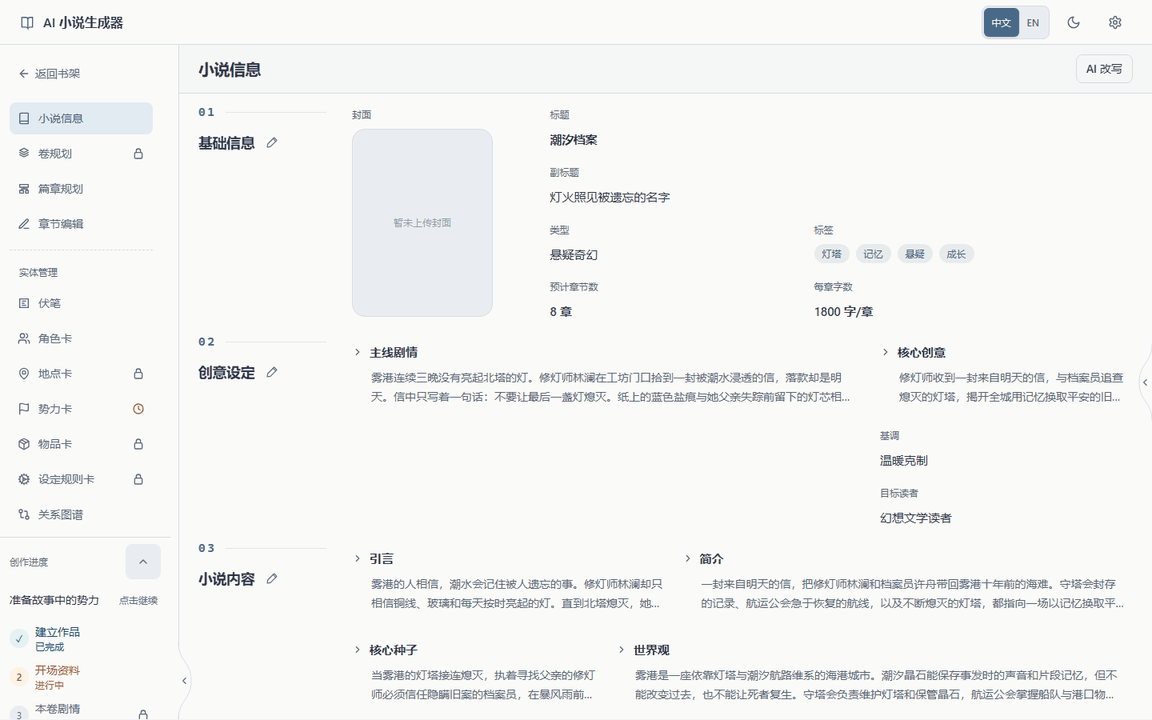
Task: Click chapter count value 8 章
Action: pos(561,312)
